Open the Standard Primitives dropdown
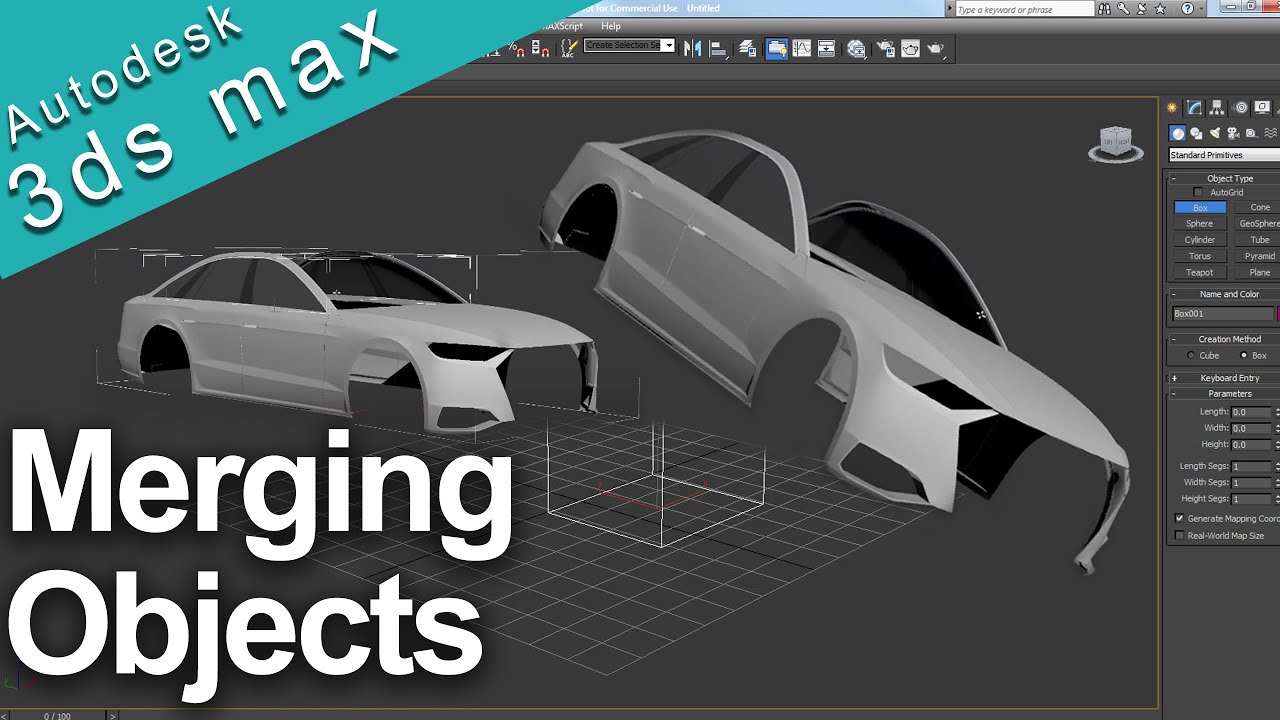The width and height of the screenshot is (1280, 720). (x=1224, y=155)
